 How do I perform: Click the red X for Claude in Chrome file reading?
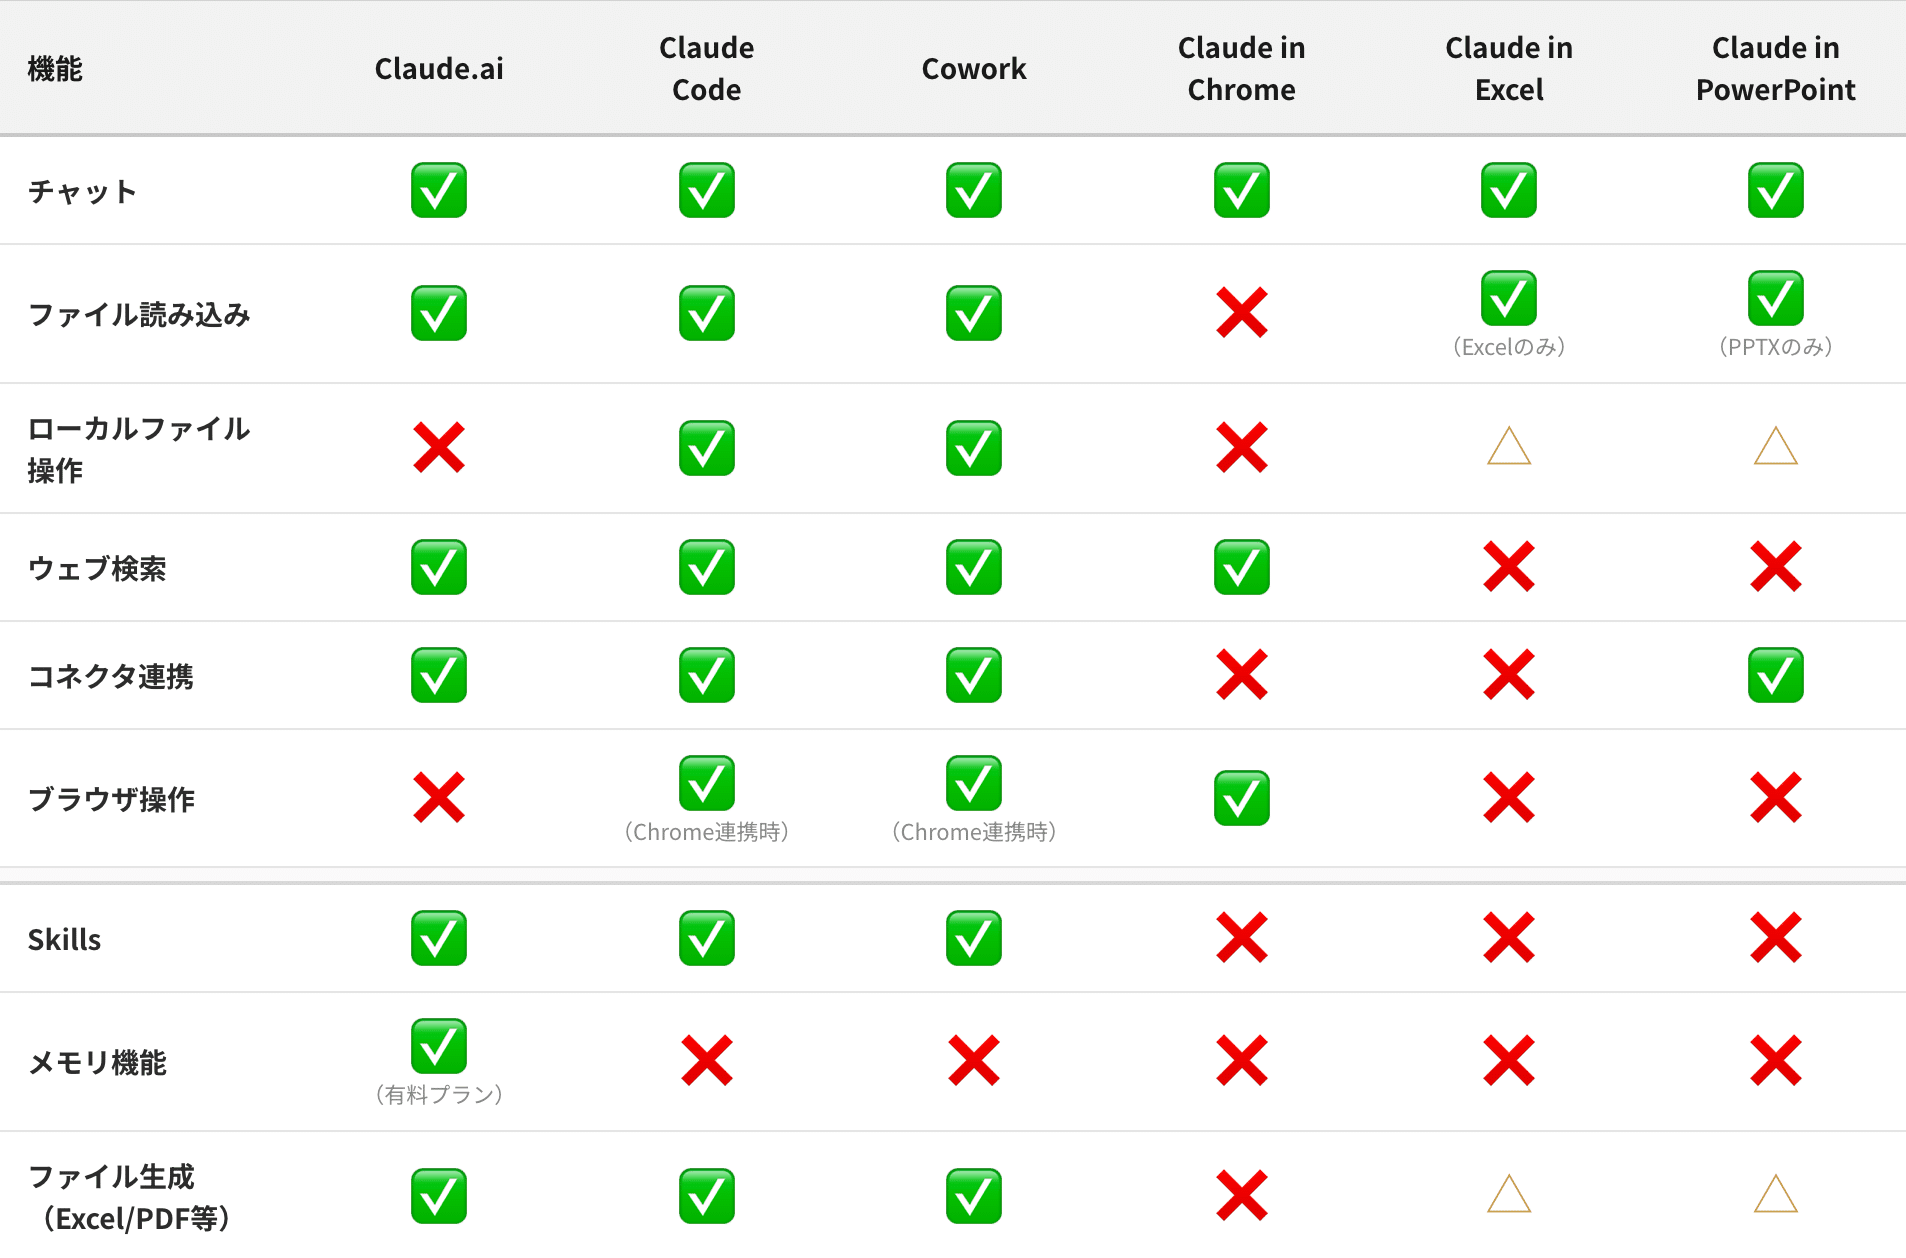click(x=1242, y=313)
